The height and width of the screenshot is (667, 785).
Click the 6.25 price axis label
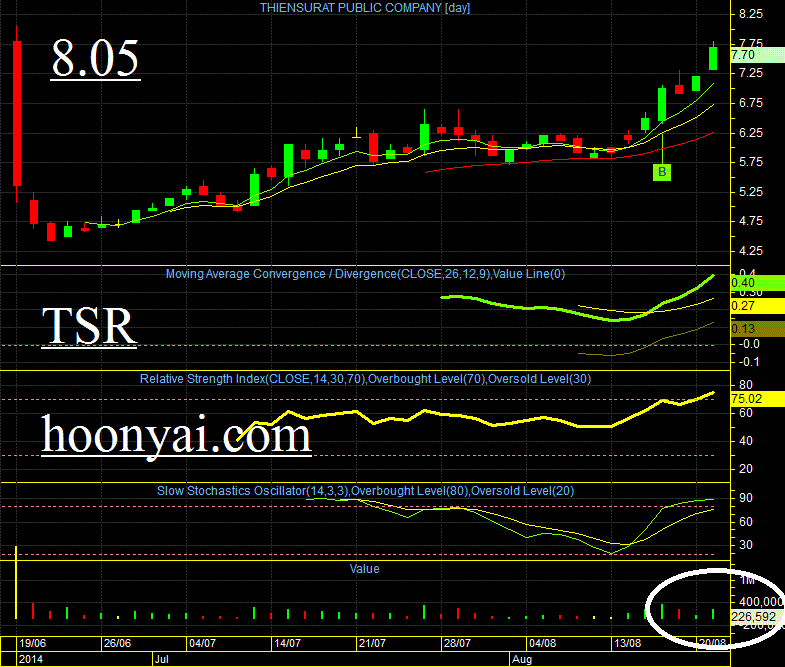[751, 133]
